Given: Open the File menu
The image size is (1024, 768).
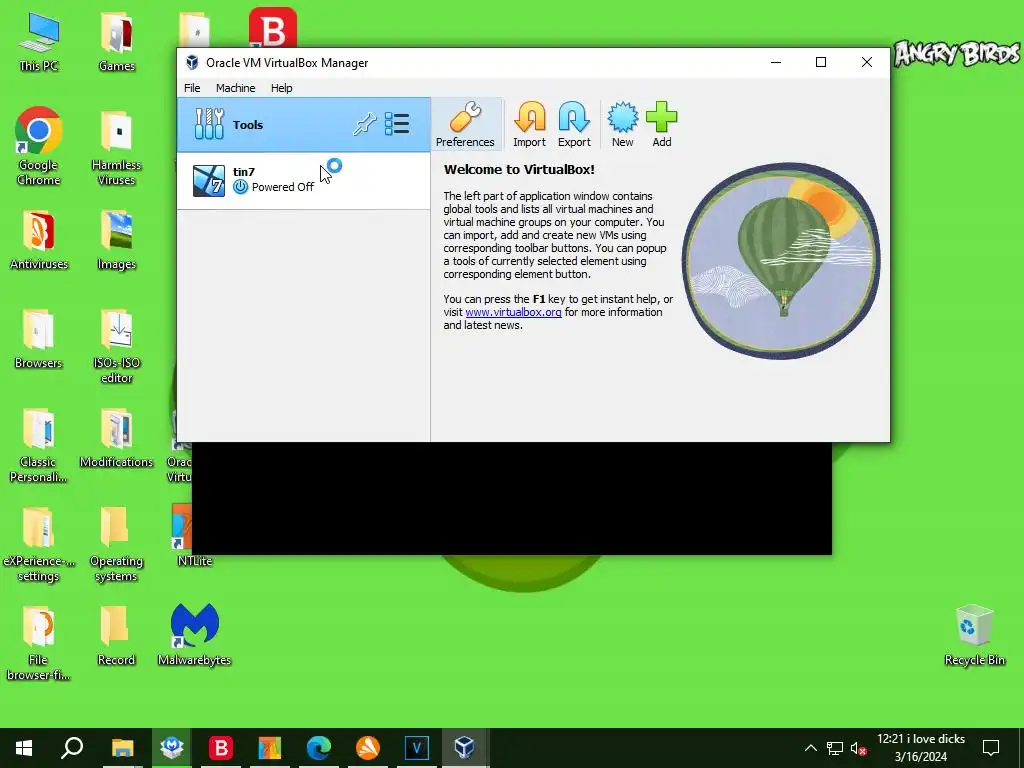Looking at the screenshot, I should 192,88.
